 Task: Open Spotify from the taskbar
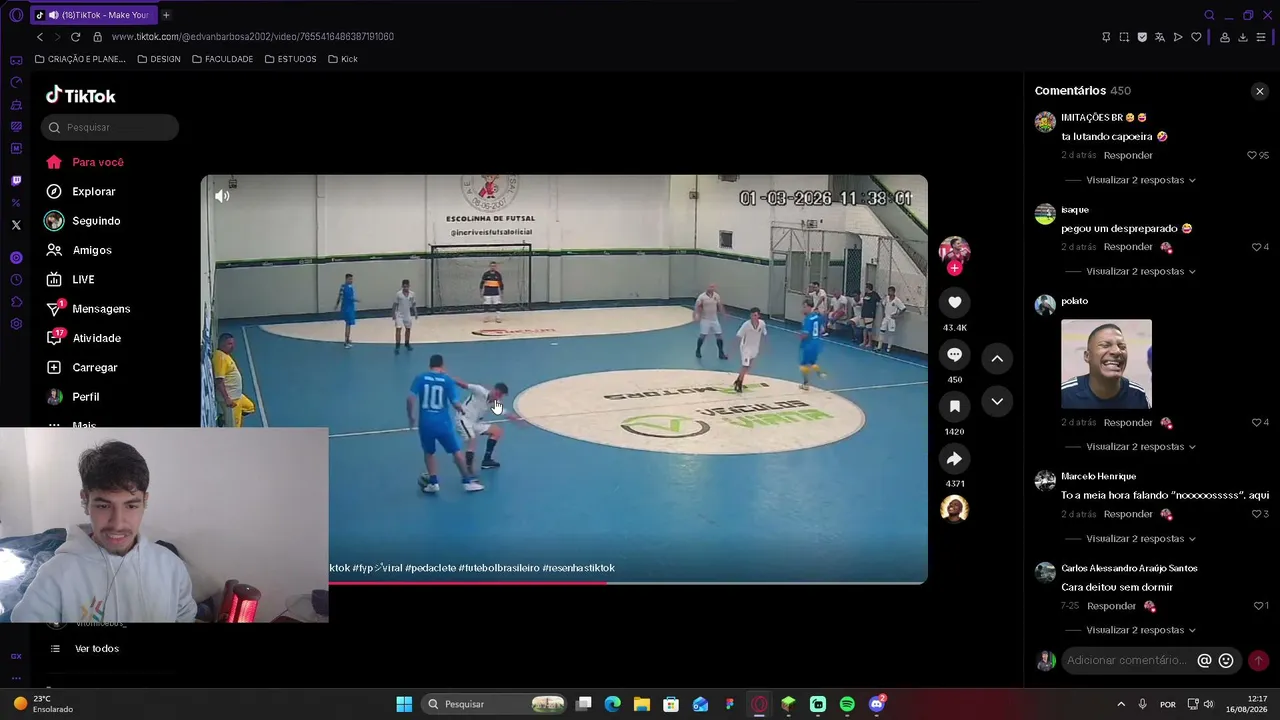(x=847, y=704)
